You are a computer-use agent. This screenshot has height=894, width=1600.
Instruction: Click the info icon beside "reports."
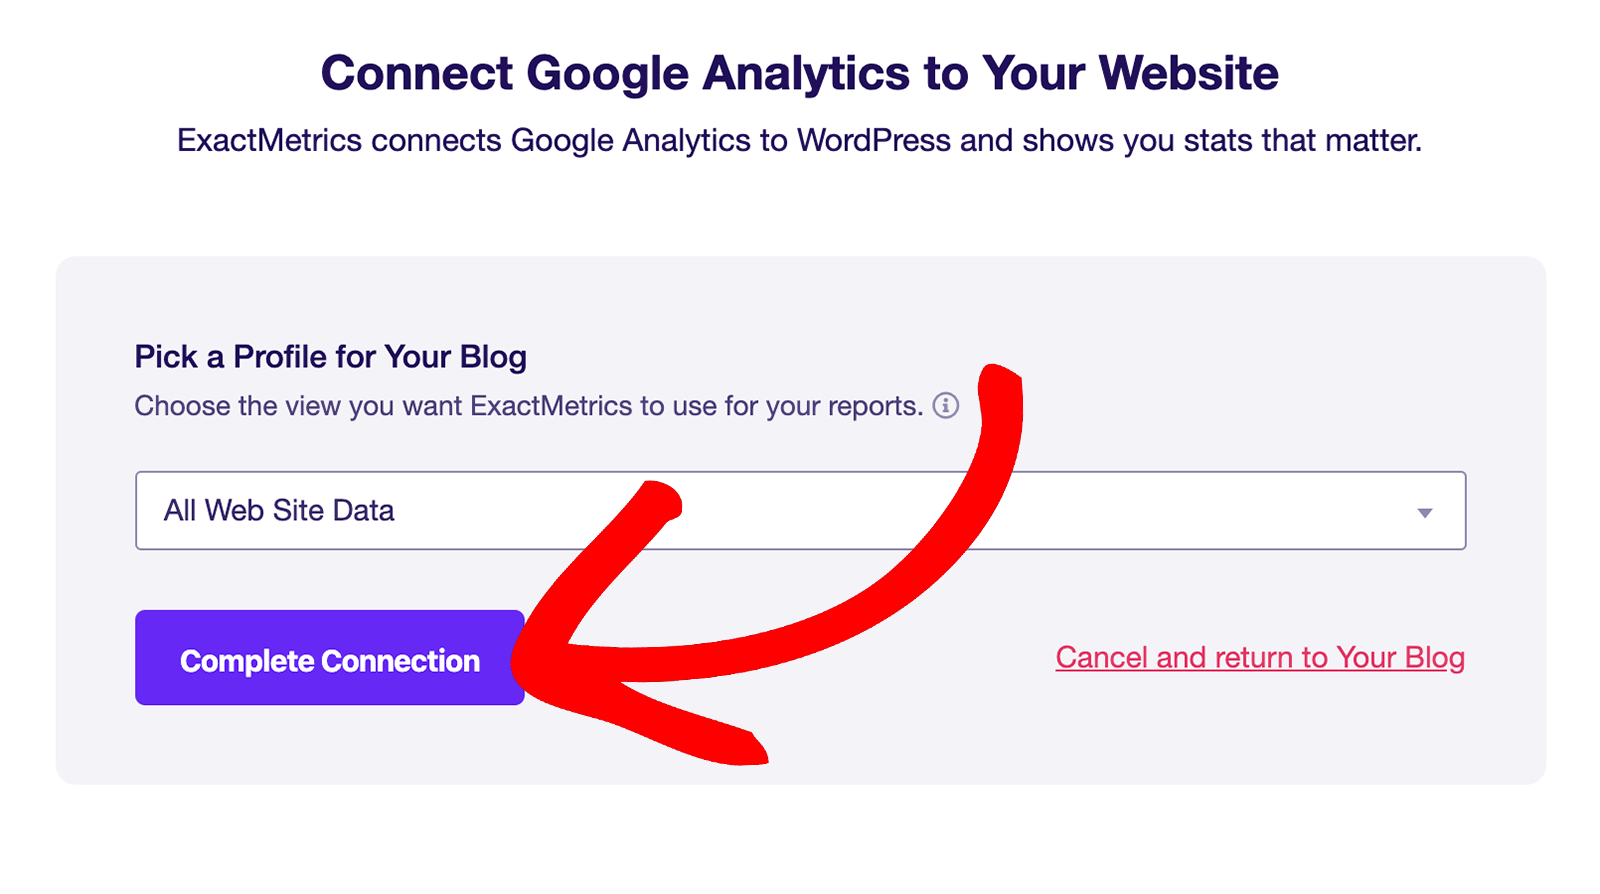945,406
